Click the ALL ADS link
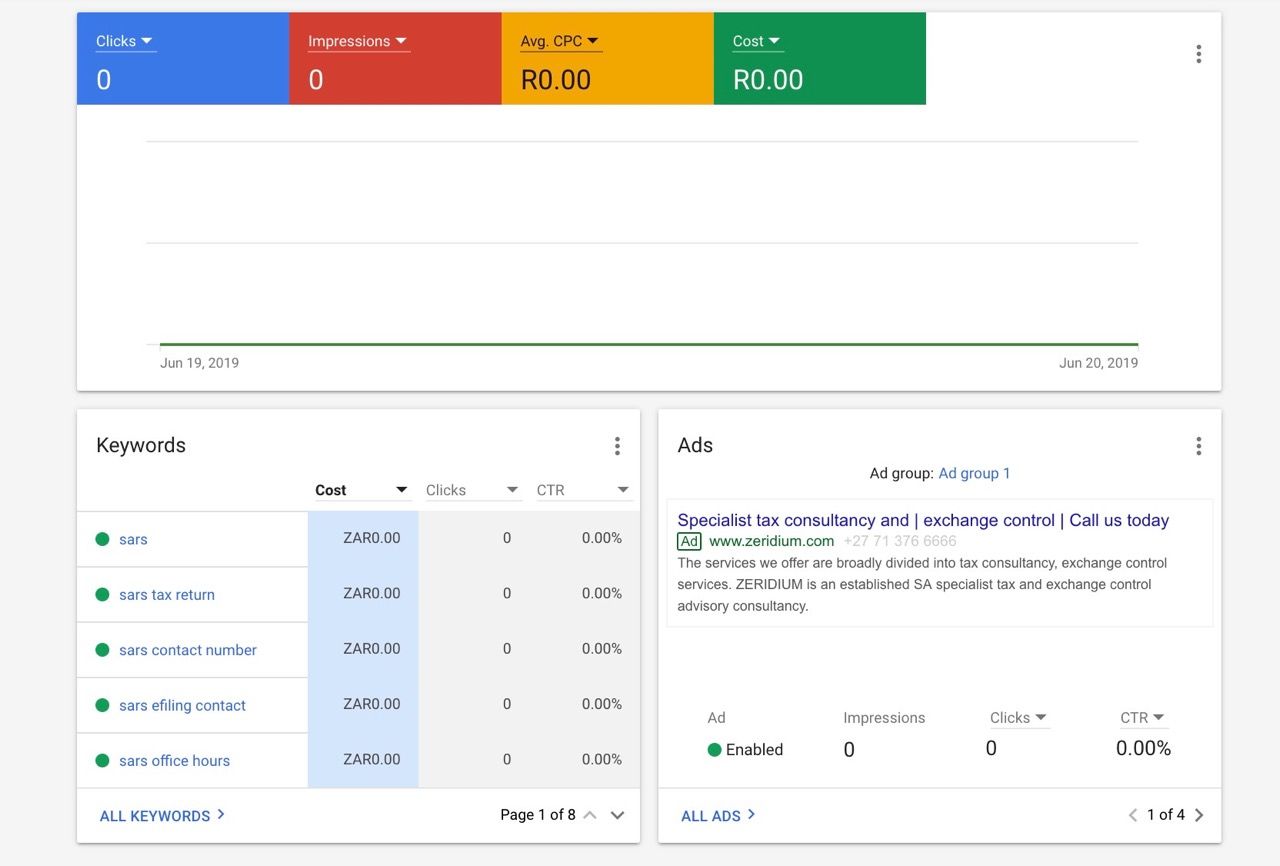 coord(718,815)
